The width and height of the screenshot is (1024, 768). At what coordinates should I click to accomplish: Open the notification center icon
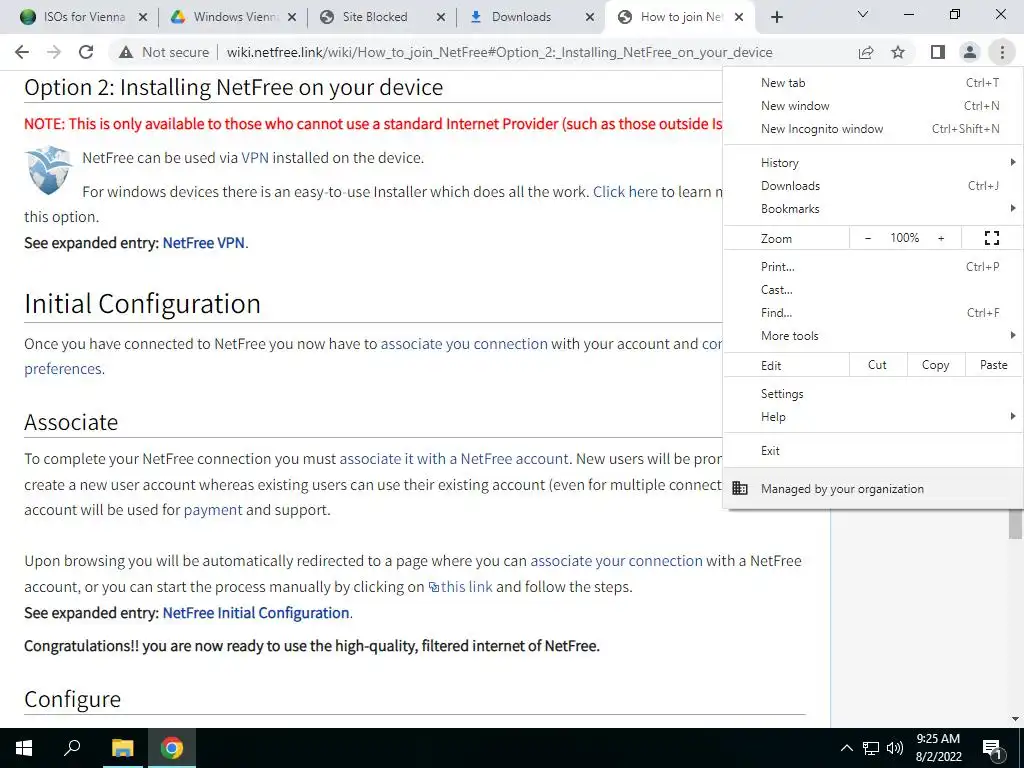(x=992, y=749)
